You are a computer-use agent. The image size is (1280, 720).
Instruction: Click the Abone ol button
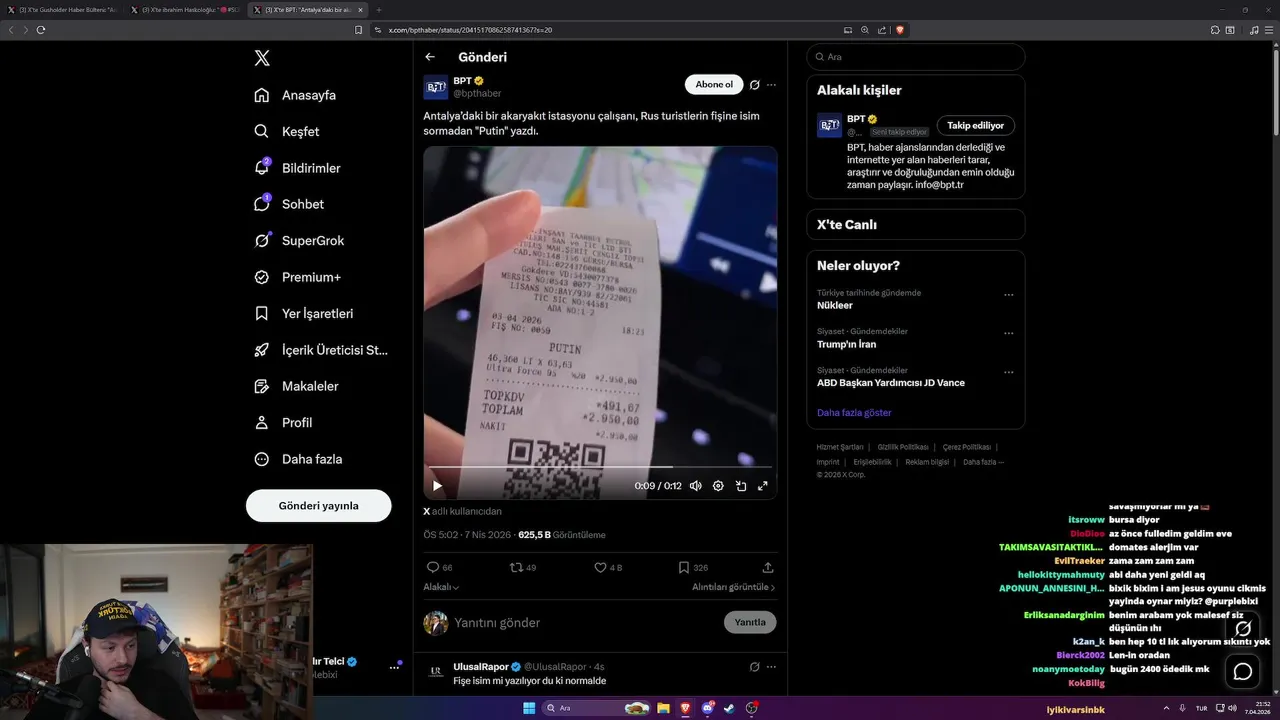click(x=714, y=85)
